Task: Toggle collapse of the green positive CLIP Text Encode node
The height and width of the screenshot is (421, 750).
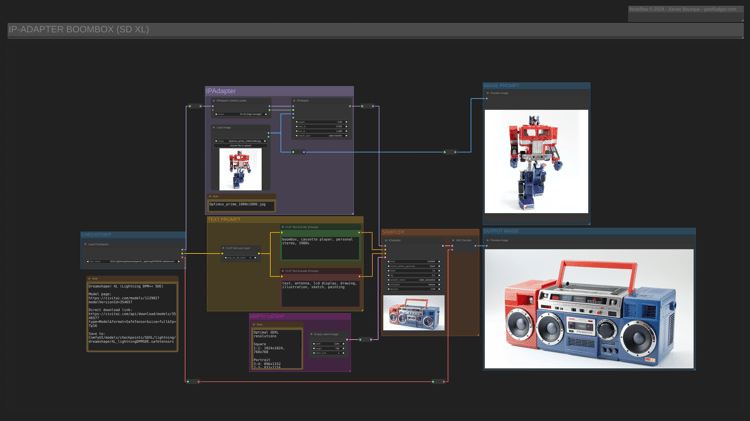Action: (x=284, y=228)
